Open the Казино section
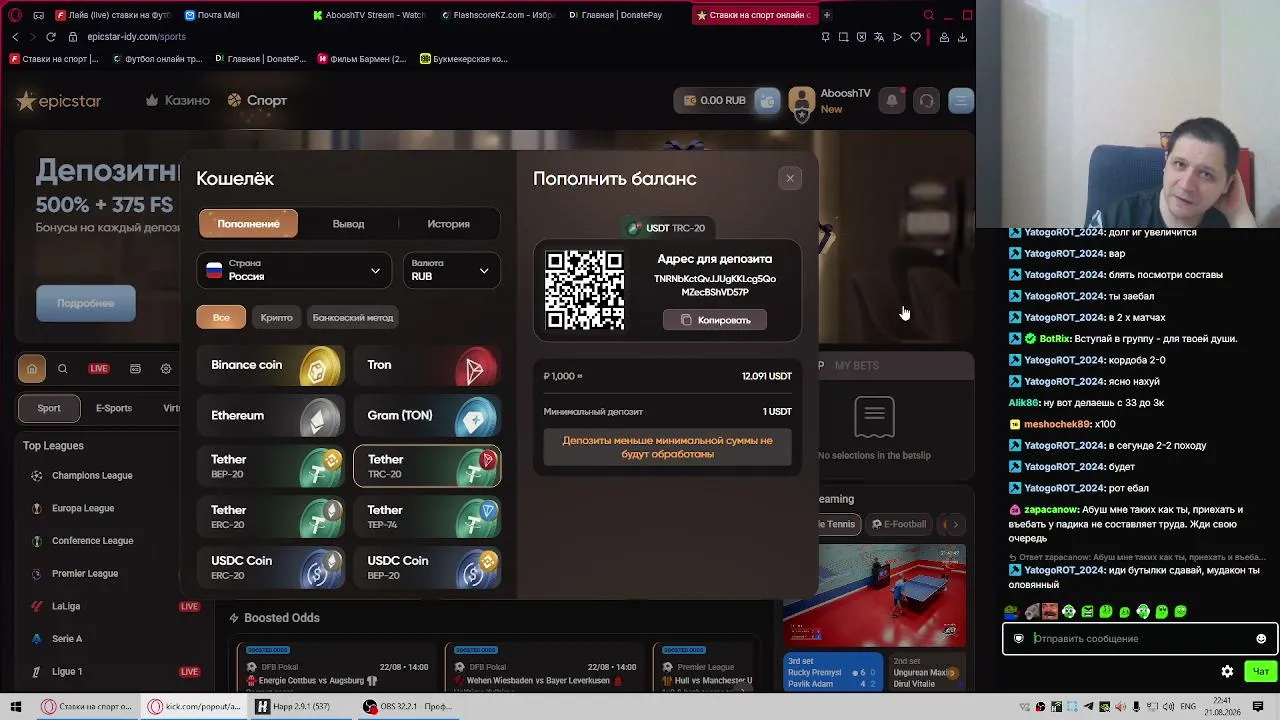Viewport: 1280px width, 720px height. [177, 100]
